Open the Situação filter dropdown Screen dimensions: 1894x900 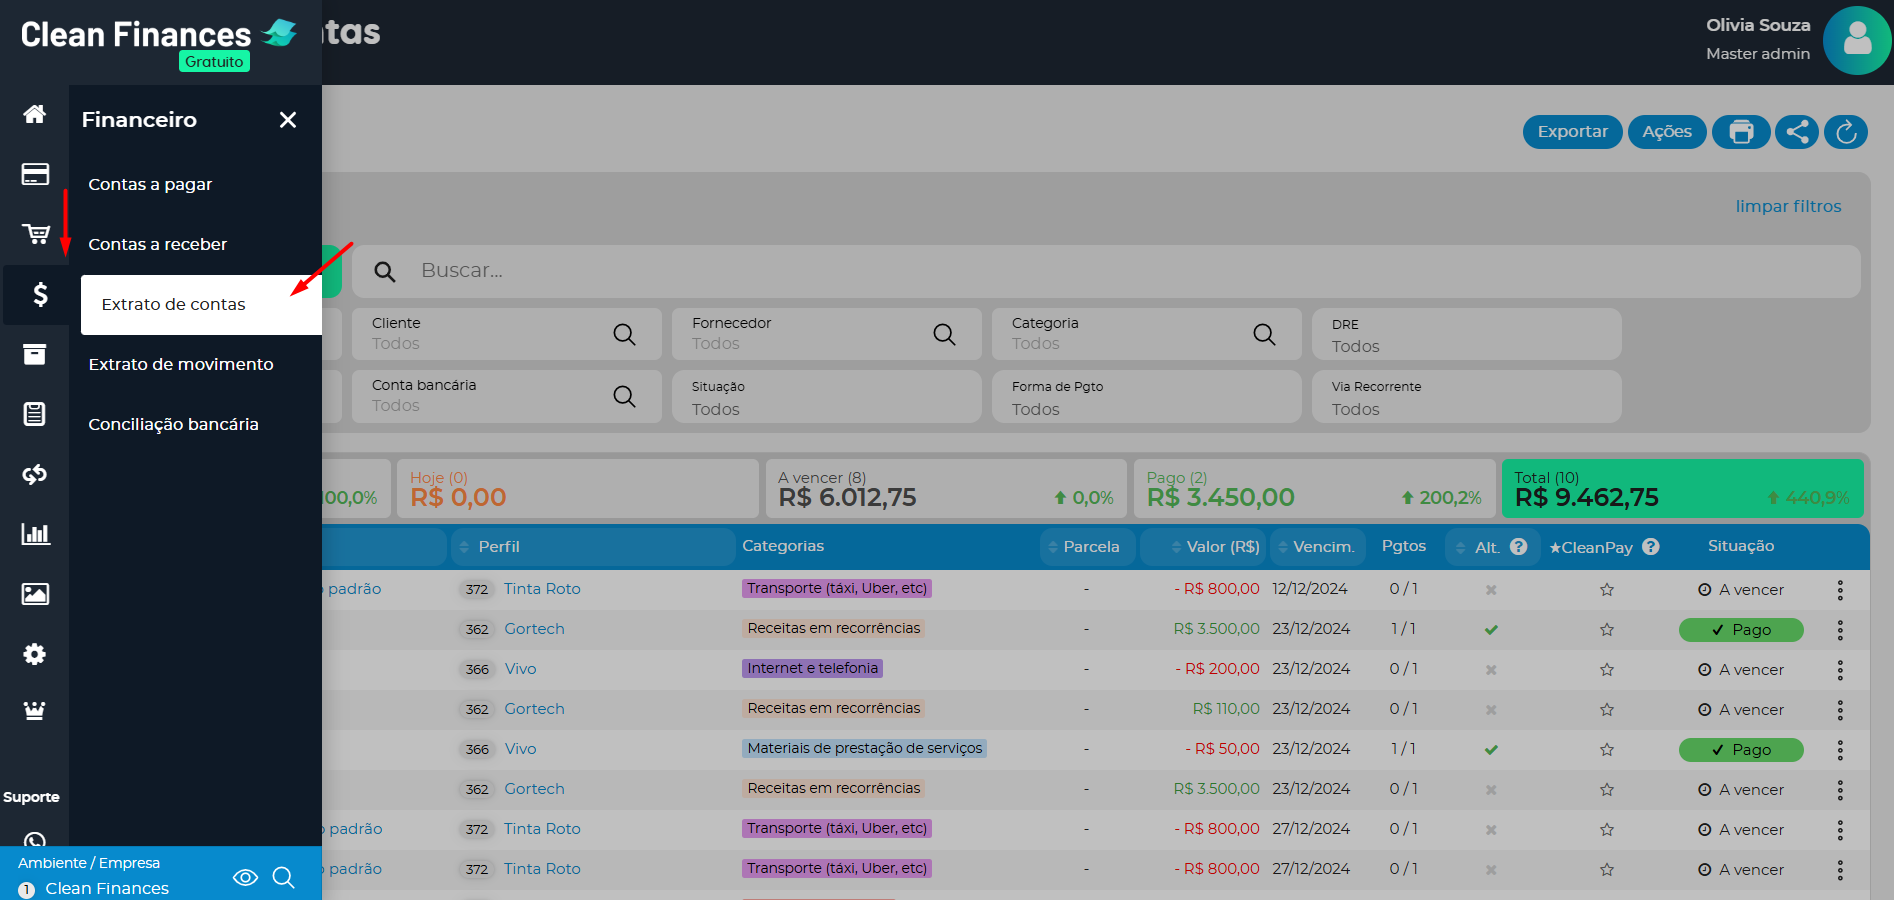[826, 397]
